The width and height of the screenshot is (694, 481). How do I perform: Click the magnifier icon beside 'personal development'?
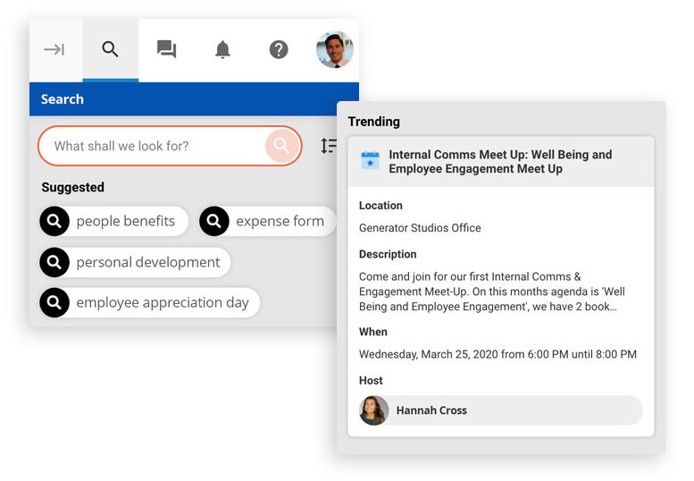click(x=54, y=262)
